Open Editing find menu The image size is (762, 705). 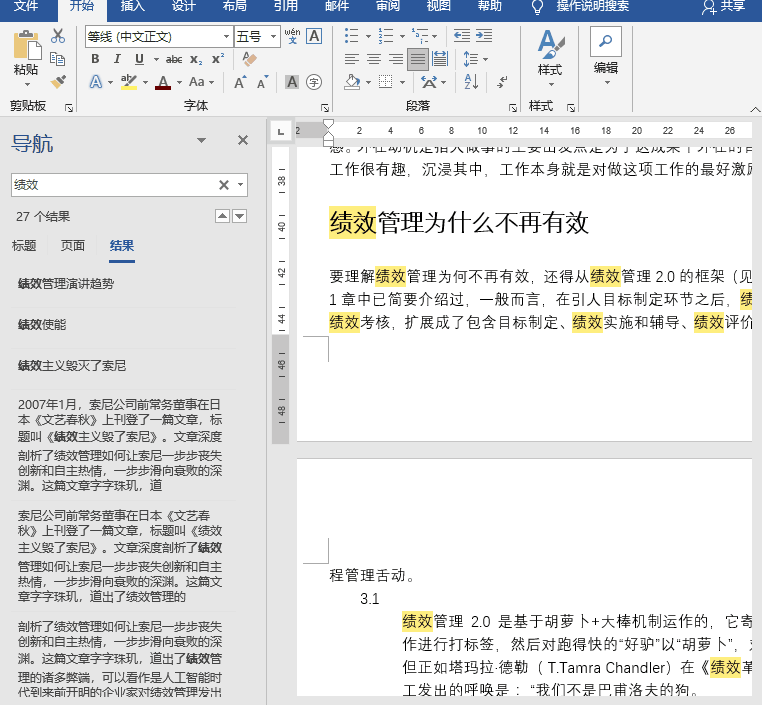pyautogui.click(x=606, y=57)
